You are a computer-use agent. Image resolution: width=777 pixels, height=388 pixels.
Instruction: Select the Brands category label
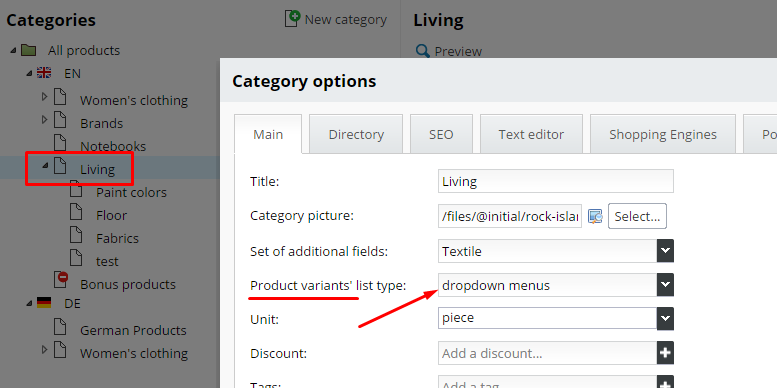click(x=101, y=123)
